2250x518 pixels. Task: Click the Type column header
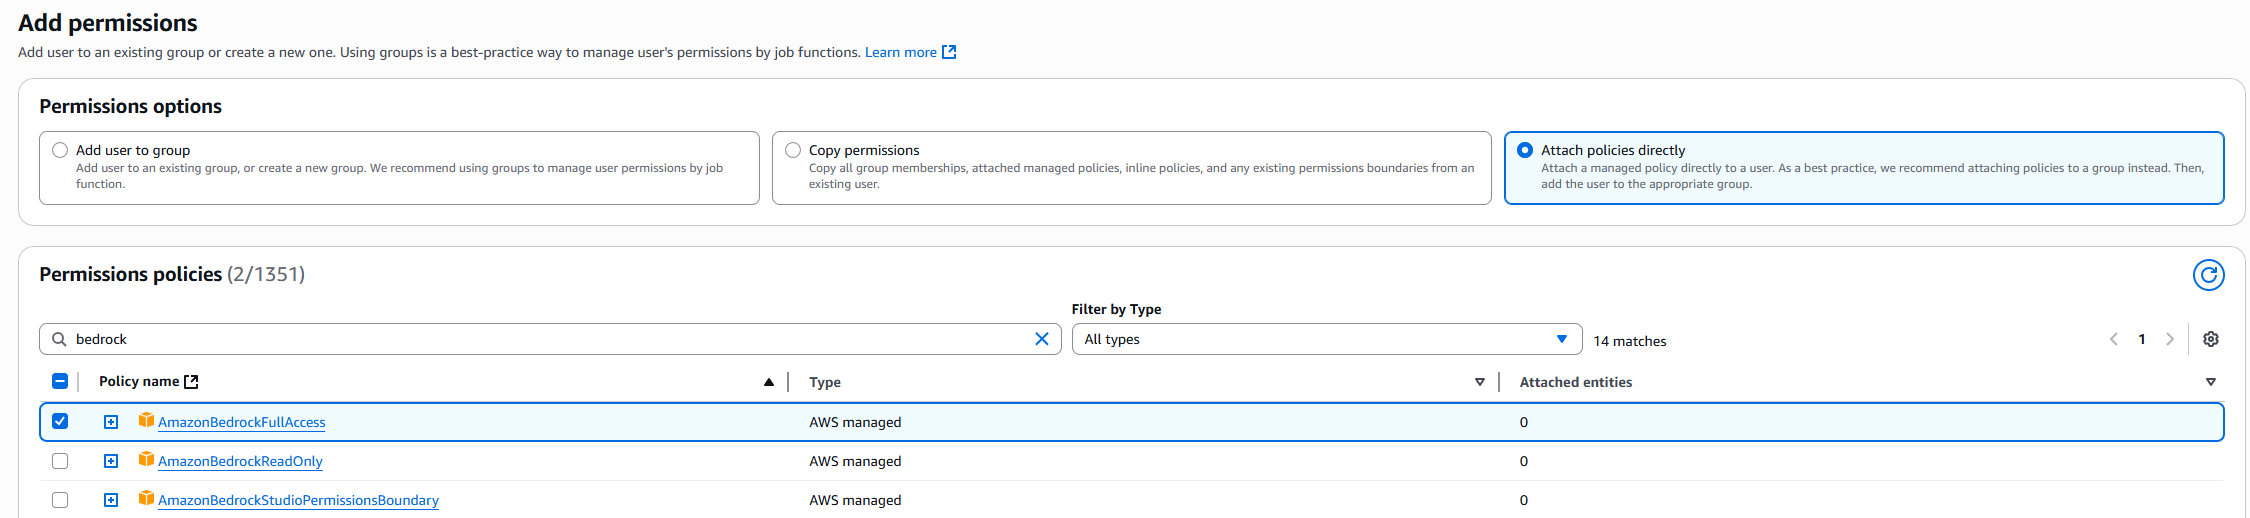[825, 382]
